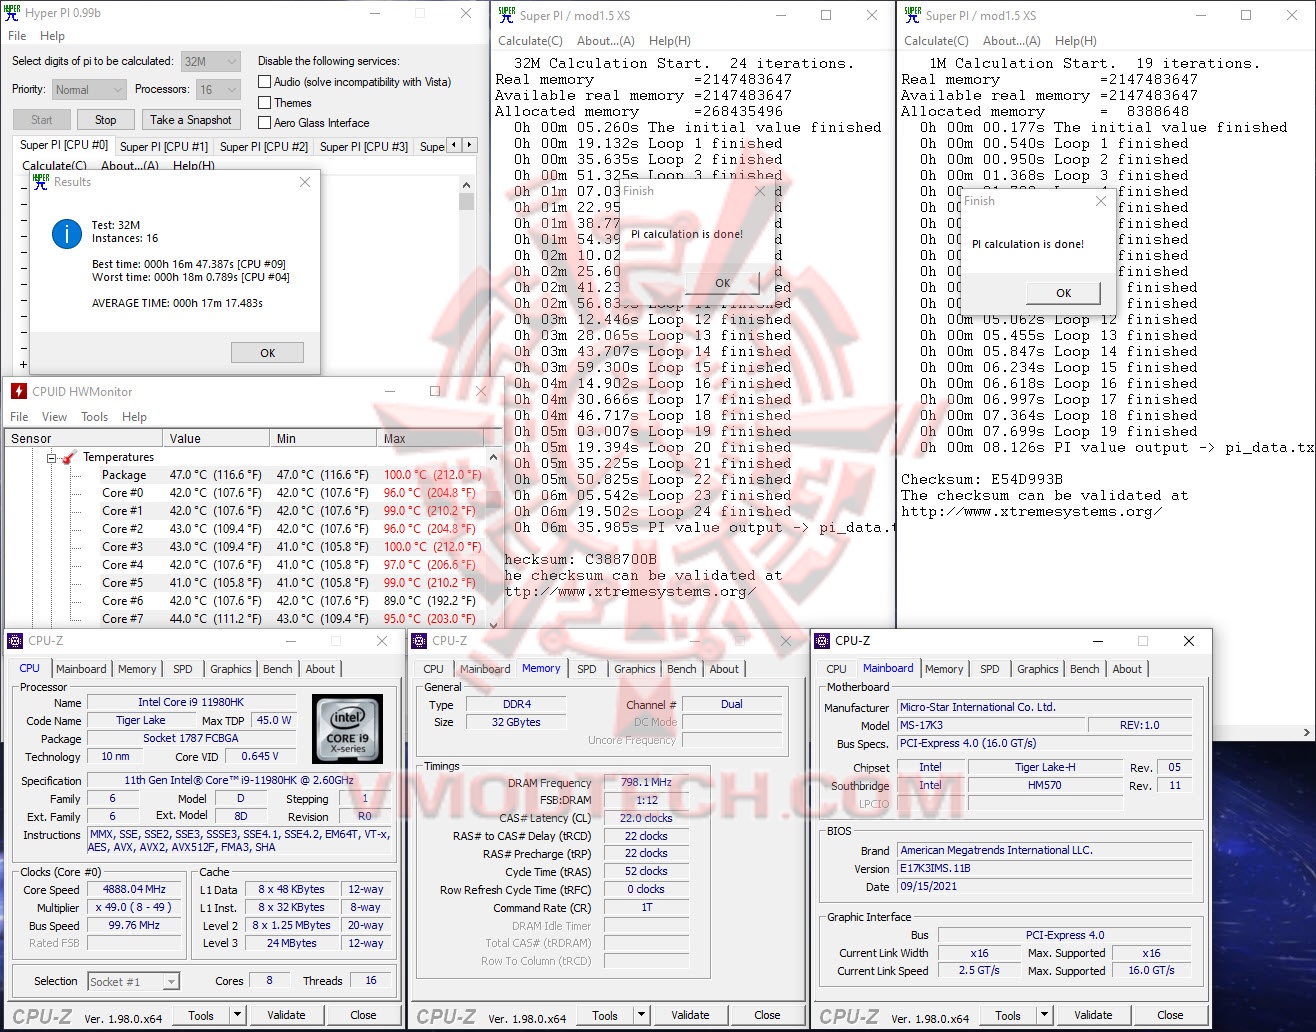The height and width of the screenshot is (1032, 1316).
Task: Open the Hyper PI File menu
Action: pyautogui.click(x=17, y=35)
